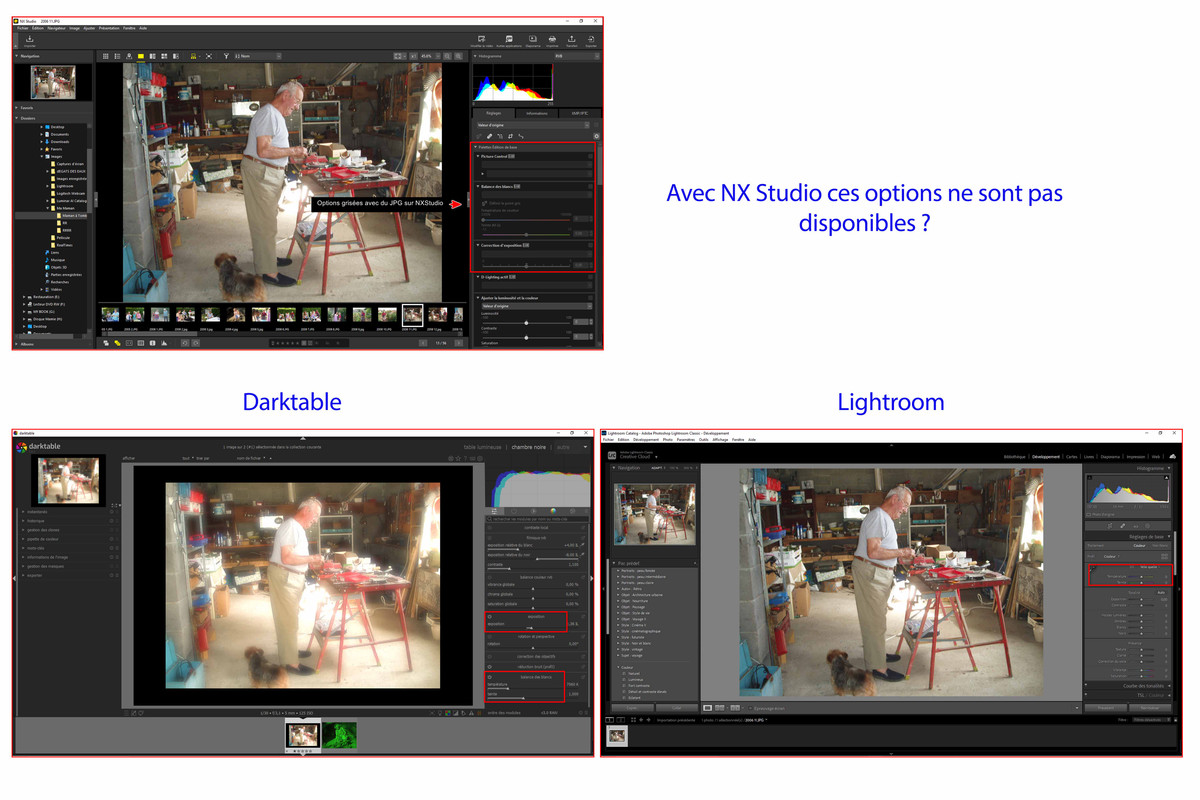Image resolution: width=1200 pixels, height=800 pixels.
Task: Click Autres applications icon in NX Studio
Action: pos(509,38)
